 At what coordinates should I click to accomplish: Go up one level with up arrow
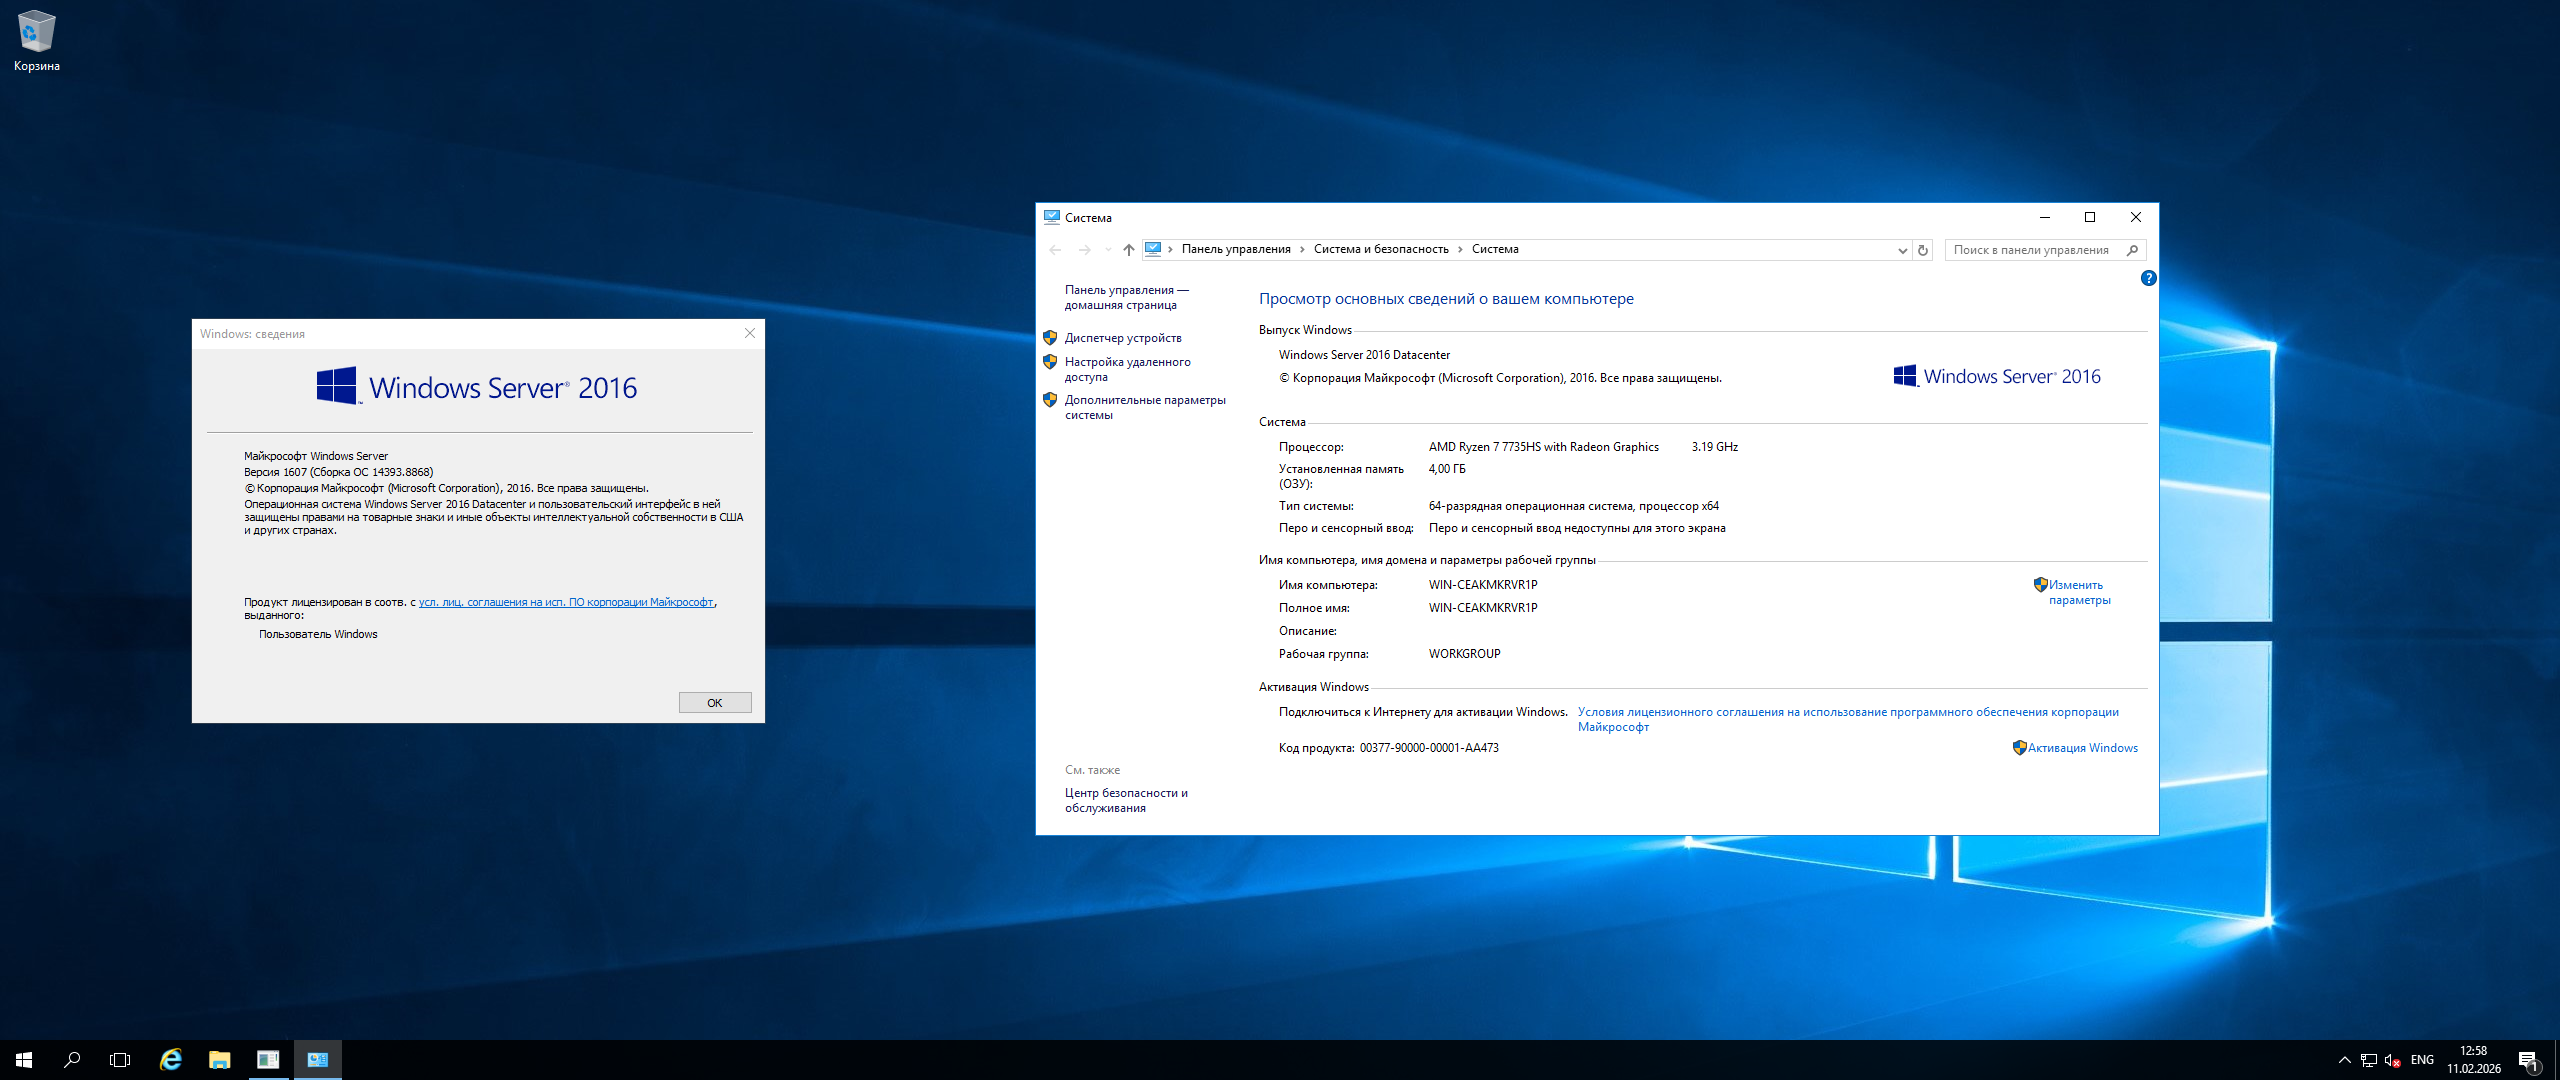tap(1128, 250)
